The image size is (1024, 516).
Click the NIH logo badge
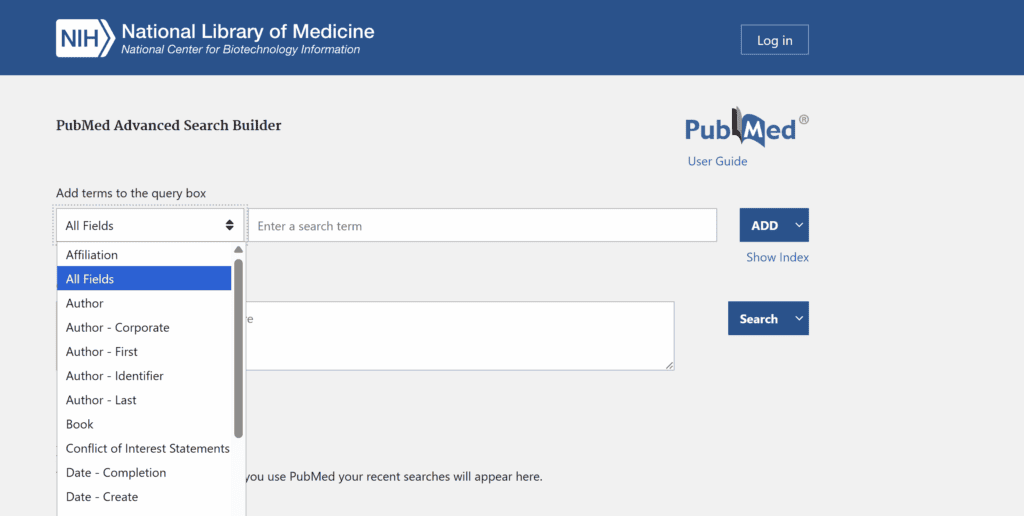pyautogui.click(x=86, y=39)
